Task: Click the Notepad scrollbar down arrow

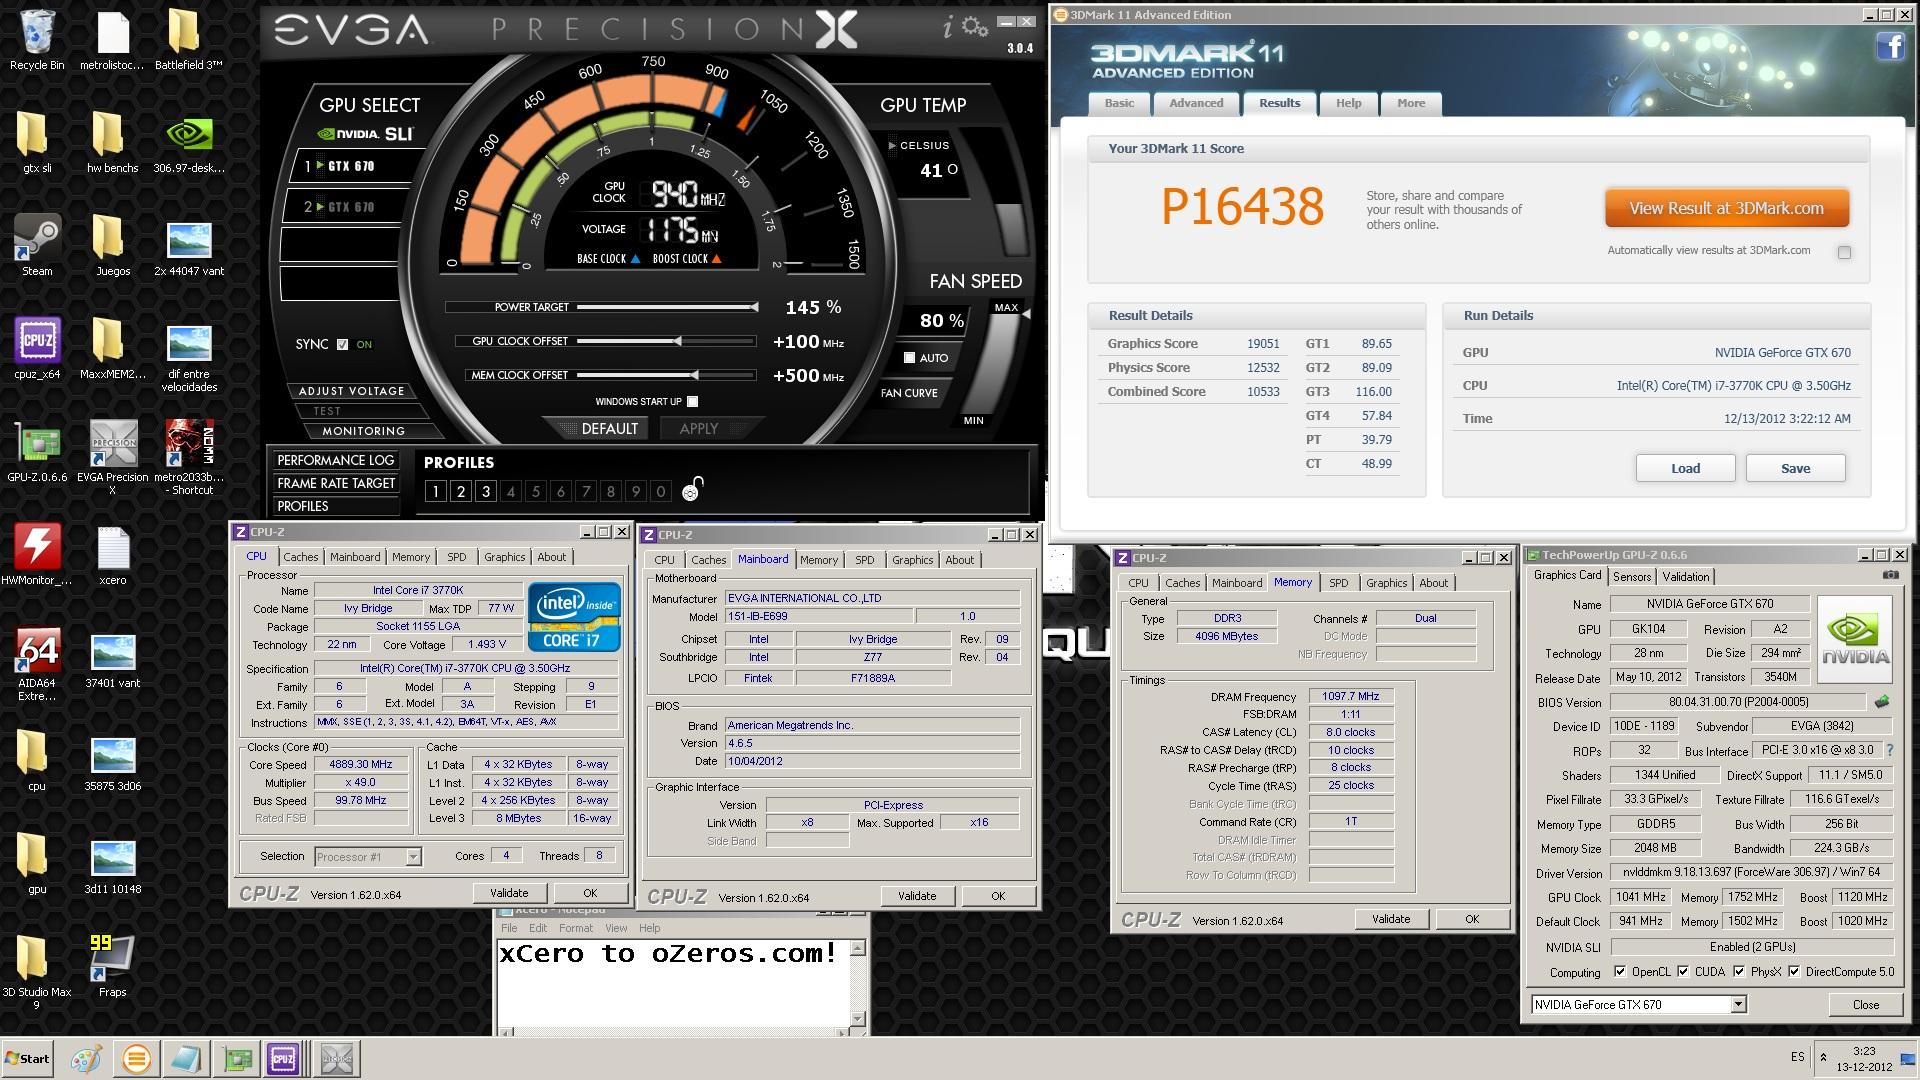Action: tap(857, 1019)
